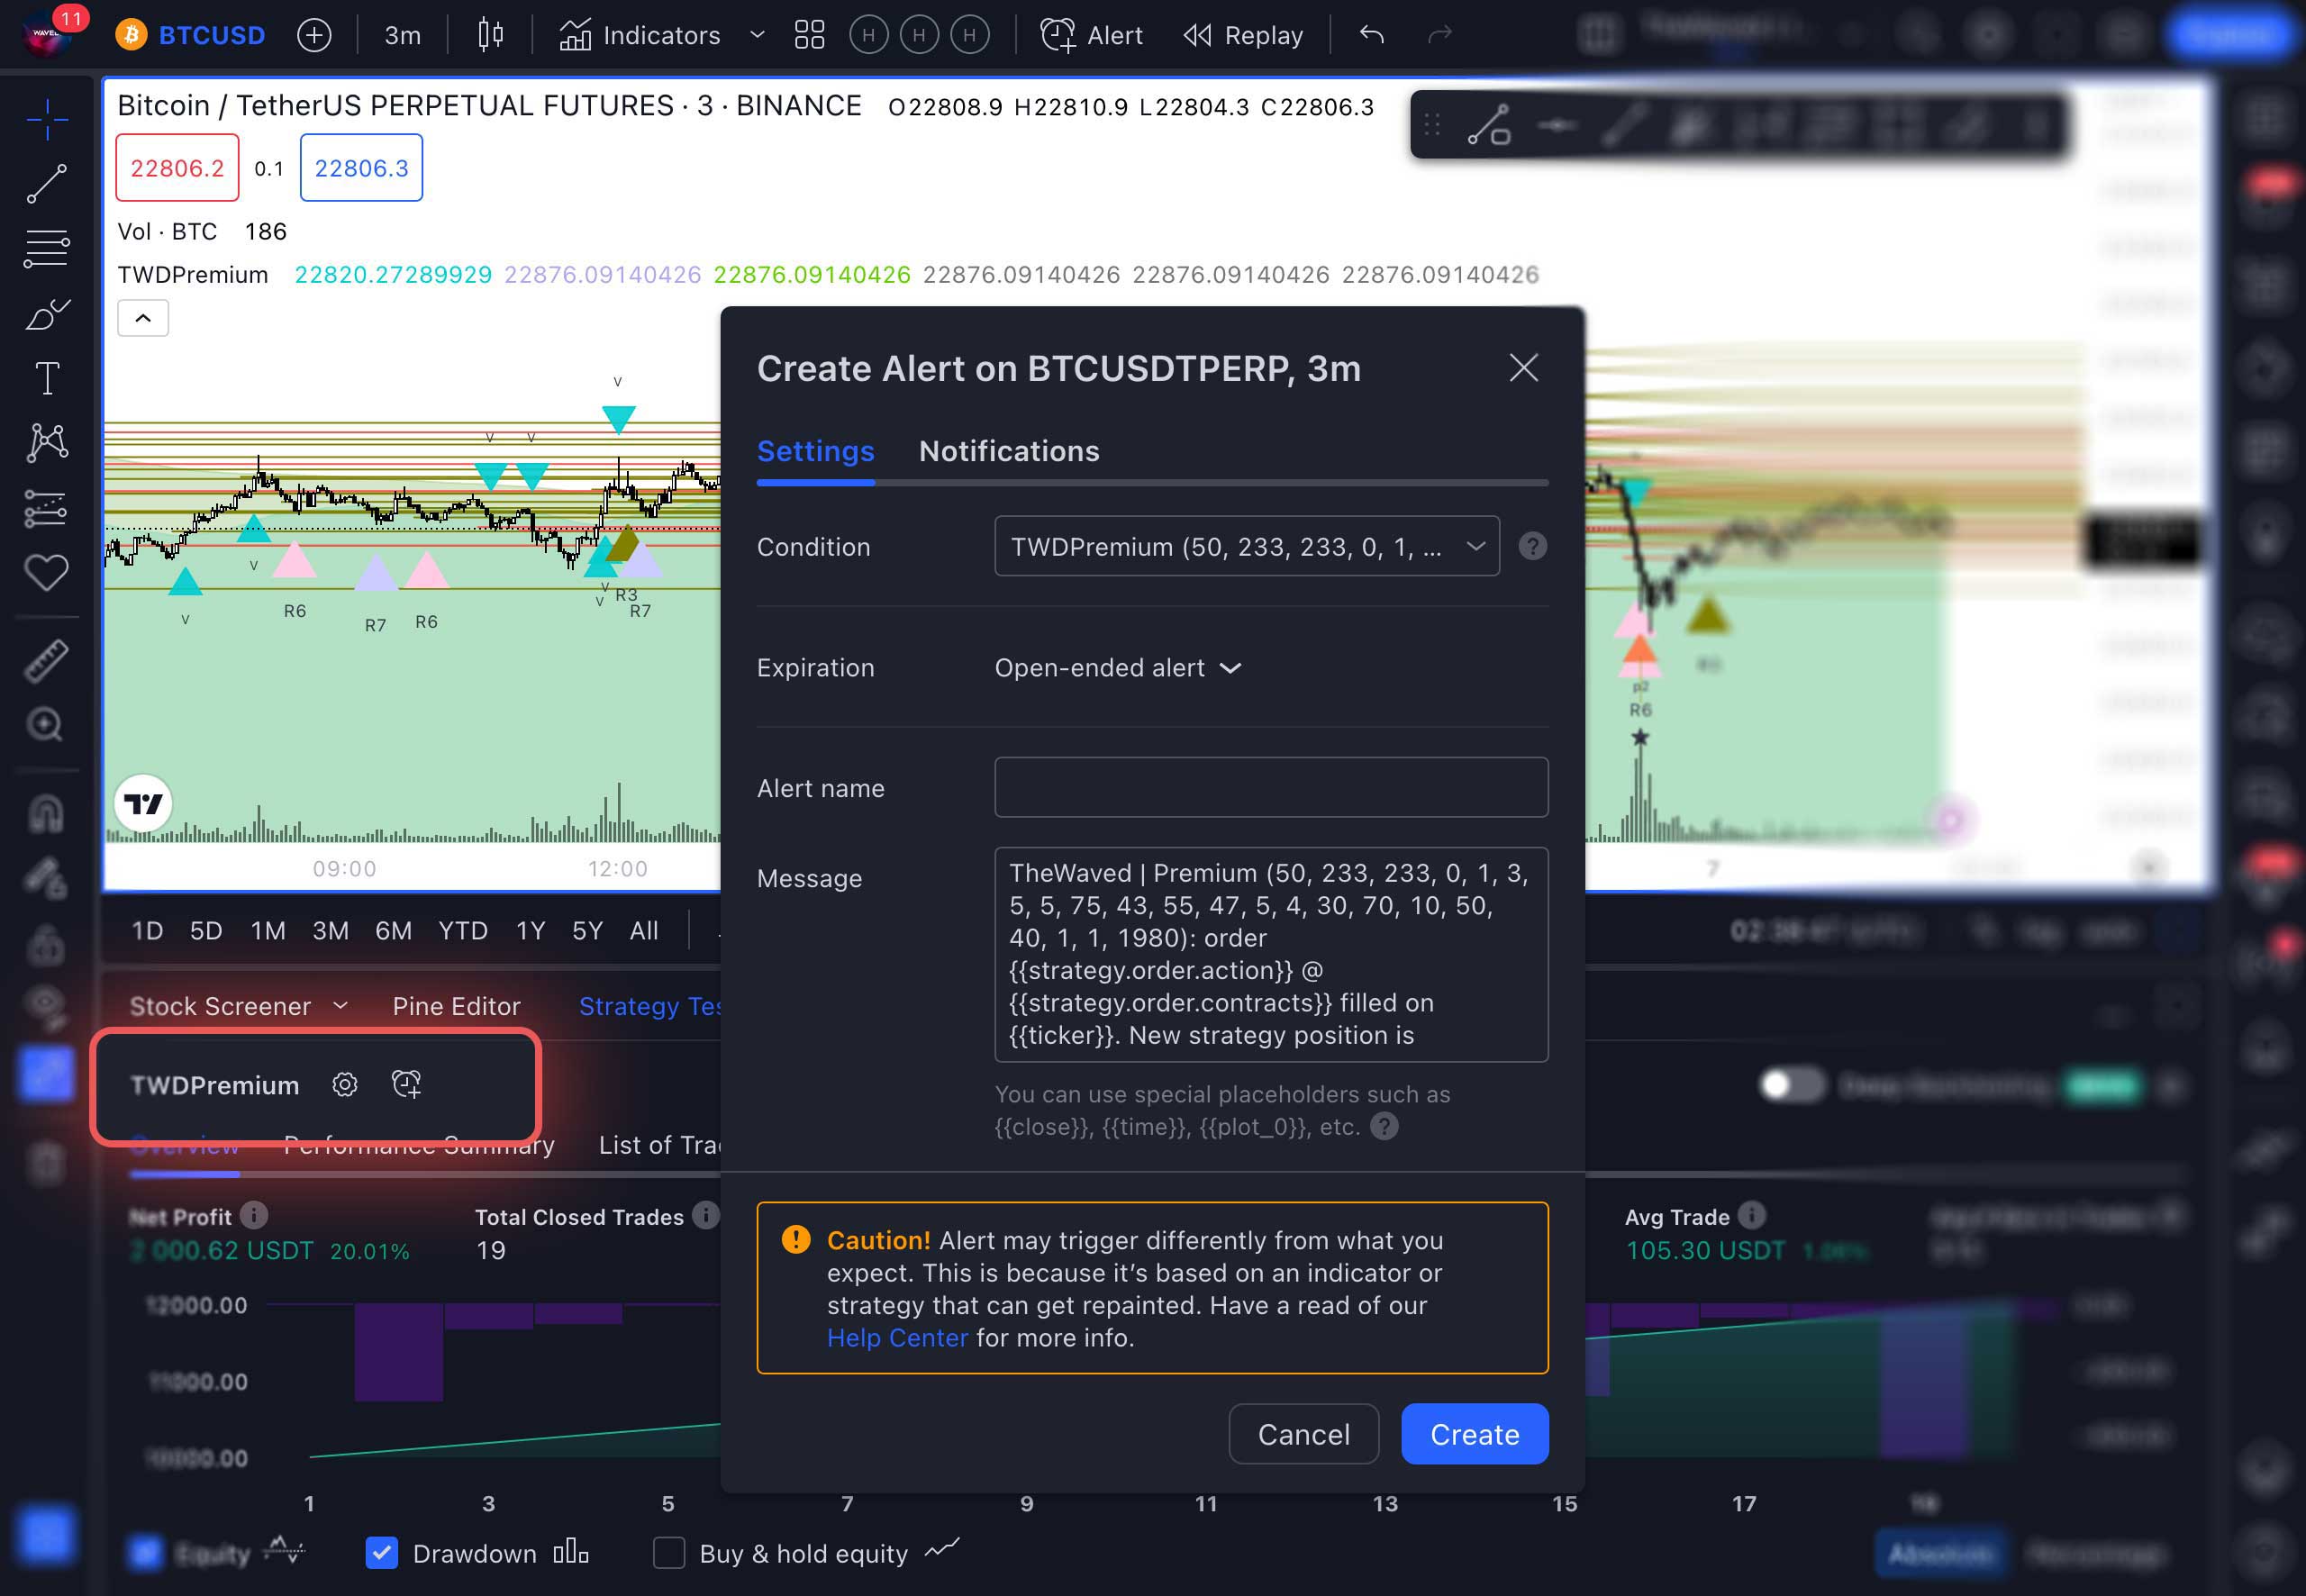The height and width of the screenshot is (1596, 2306).
Task: Select the brush drawing tool
Action: (x=47, y=315)
